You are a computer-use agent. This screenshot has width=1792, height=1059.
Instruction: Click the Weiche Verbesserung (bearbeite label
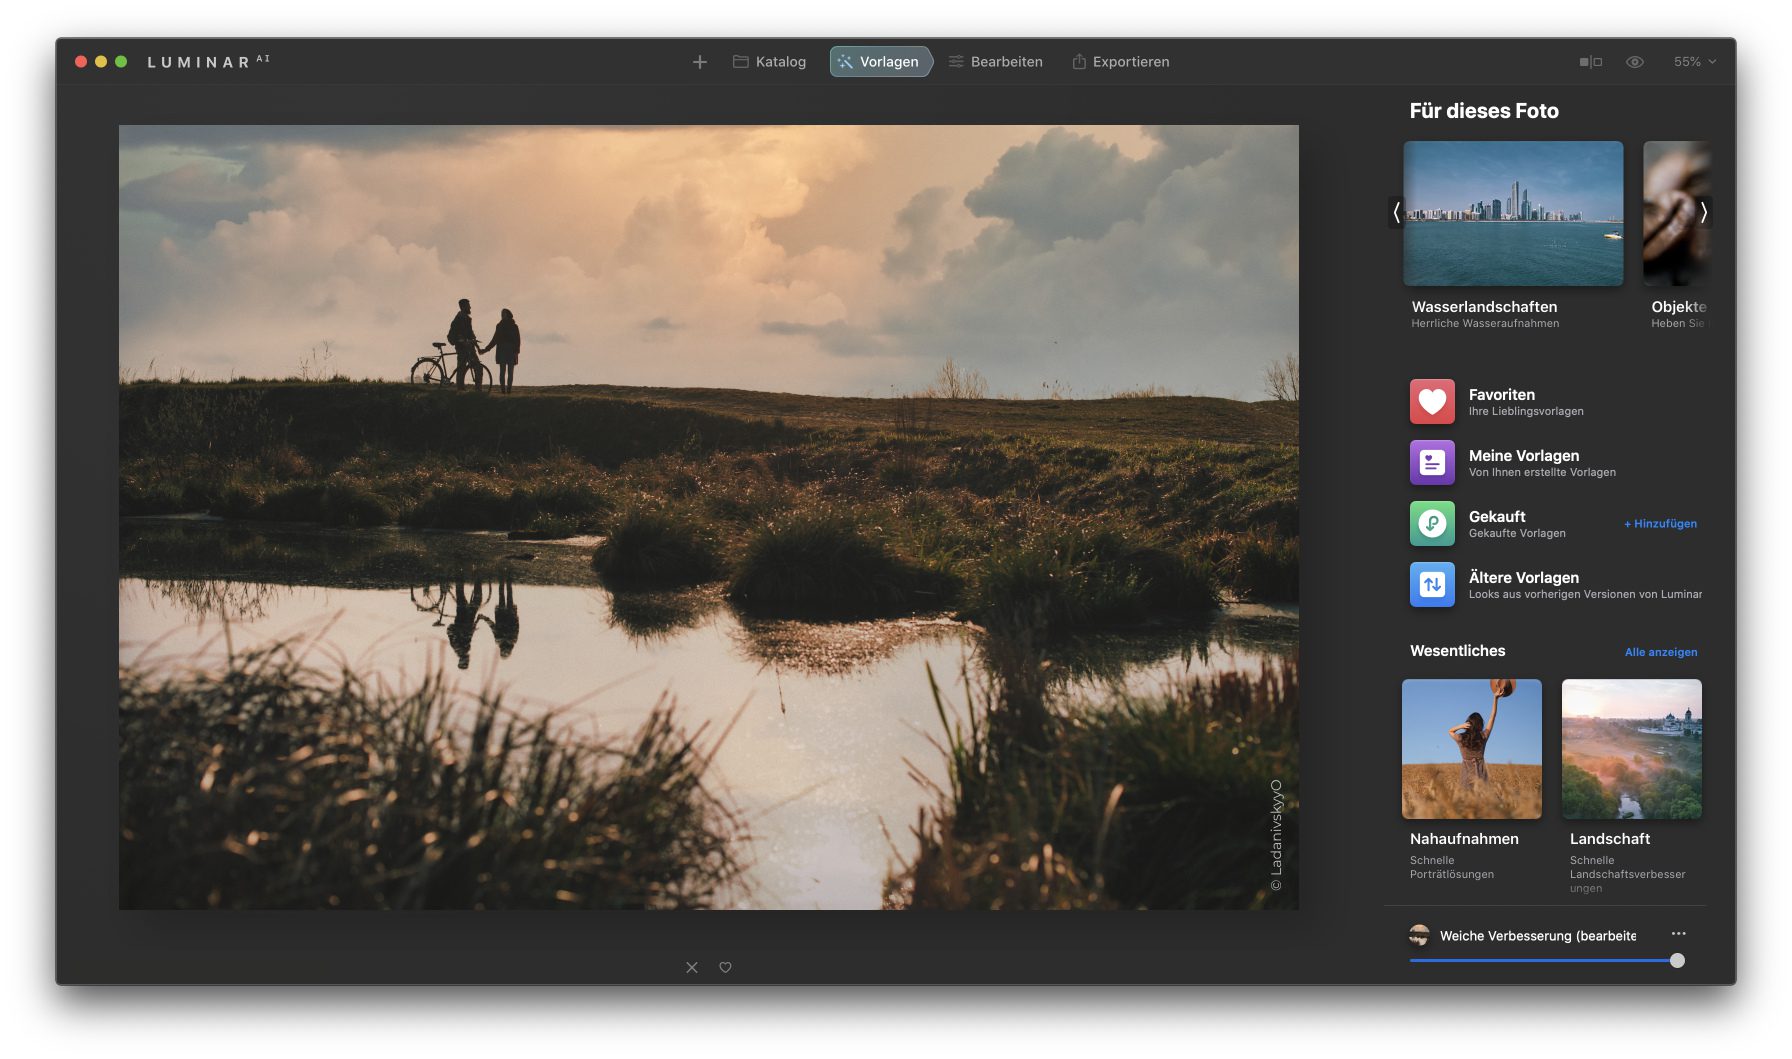pos(1538,936)
